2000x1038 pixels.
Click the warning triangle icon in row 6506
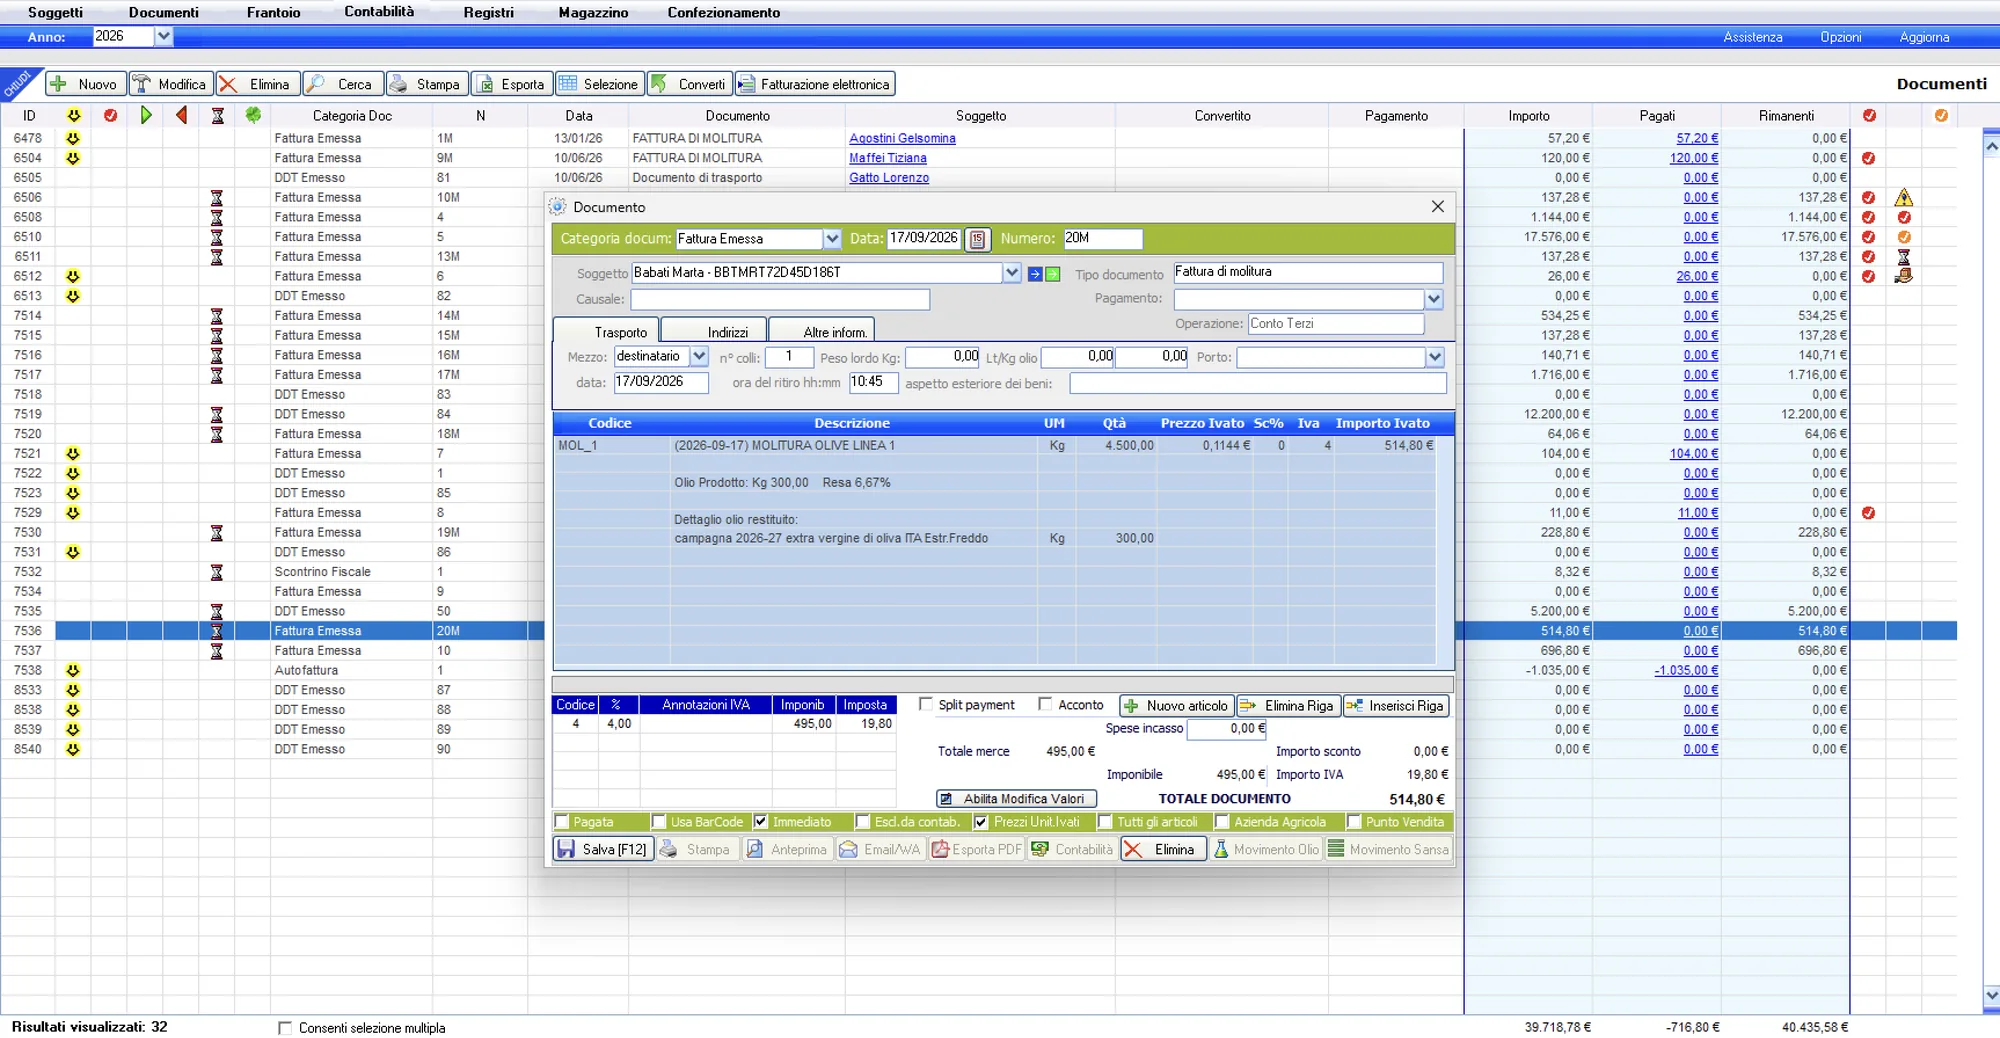[1903, 197]
